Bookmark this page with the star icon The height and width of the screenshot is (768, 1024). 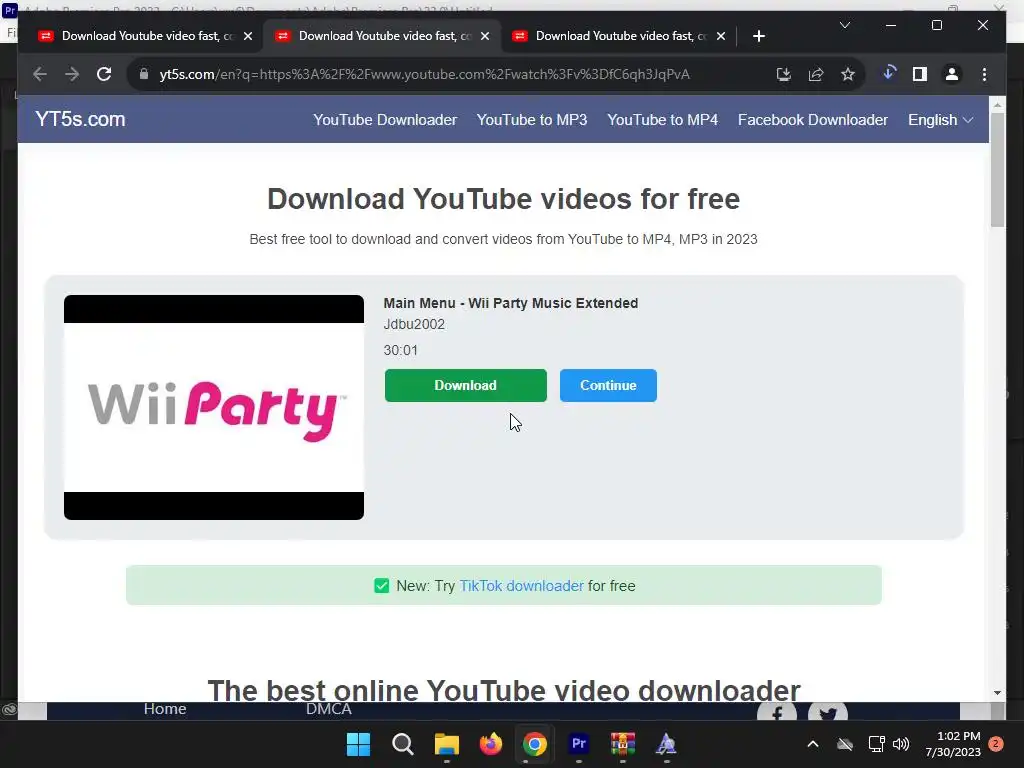[848, 74]
